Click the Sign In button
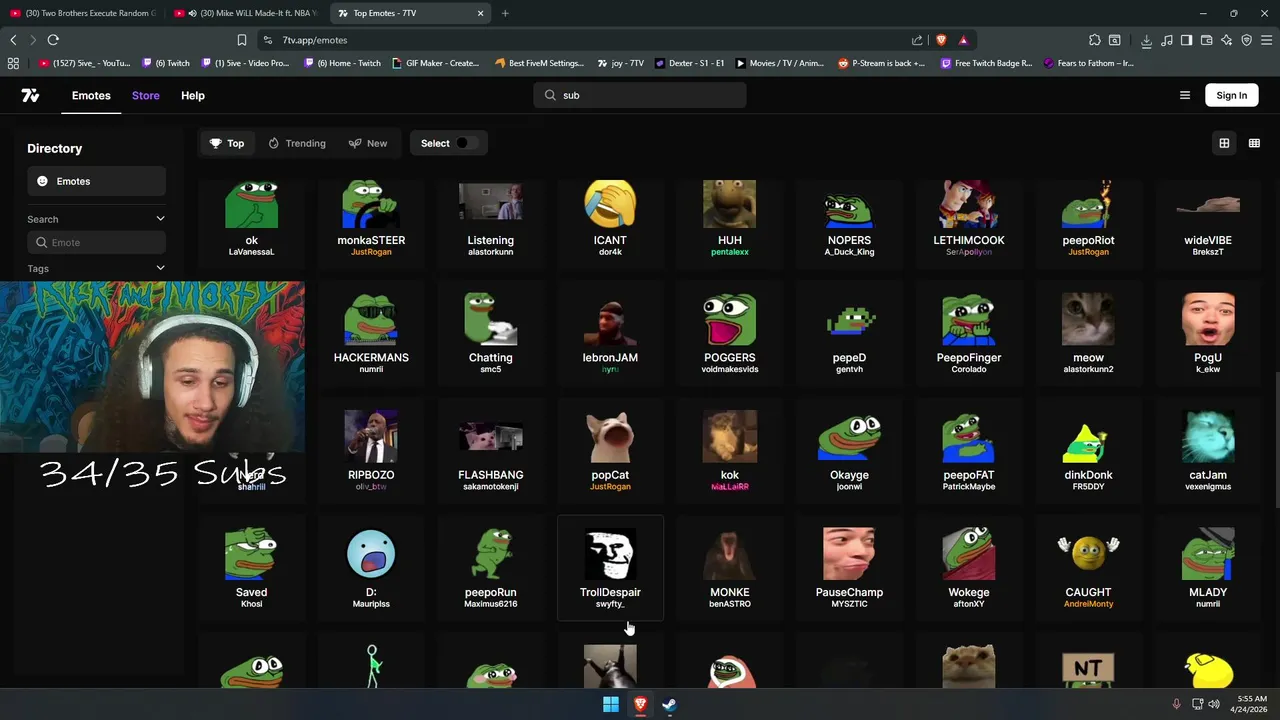The image size is (1280, 720). [1232, 95]
